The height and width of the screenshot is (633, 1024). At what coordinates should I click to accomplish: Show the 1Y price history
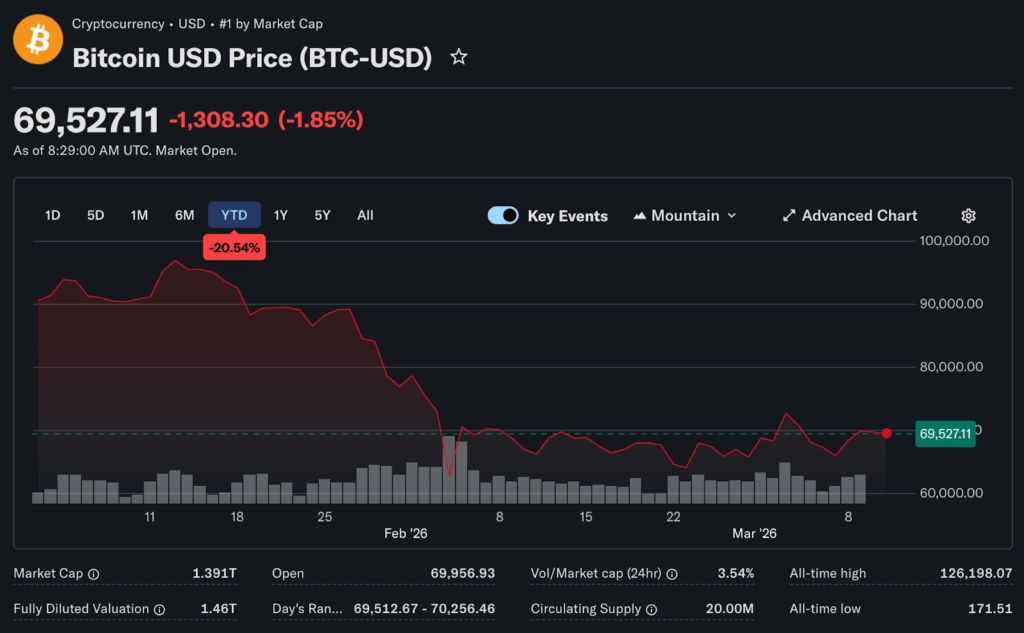281,215
